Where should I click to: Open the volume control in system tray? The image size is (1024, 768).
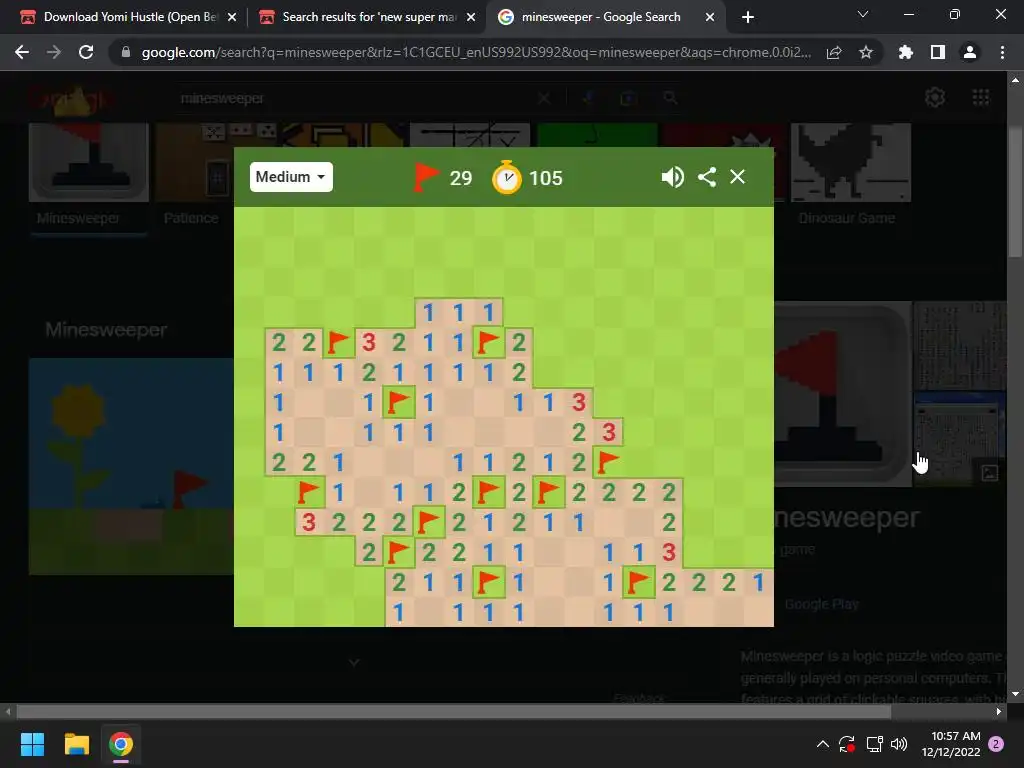point(899,744)
